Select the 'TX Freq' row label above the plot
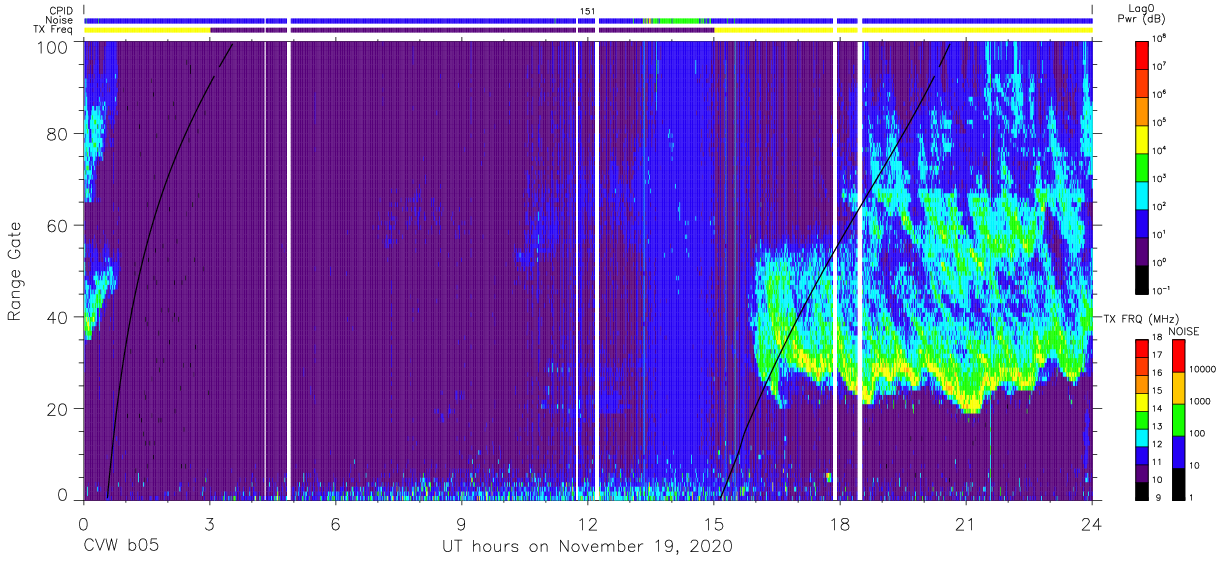Screen dimensions: 1228x567 pos(55,30)
